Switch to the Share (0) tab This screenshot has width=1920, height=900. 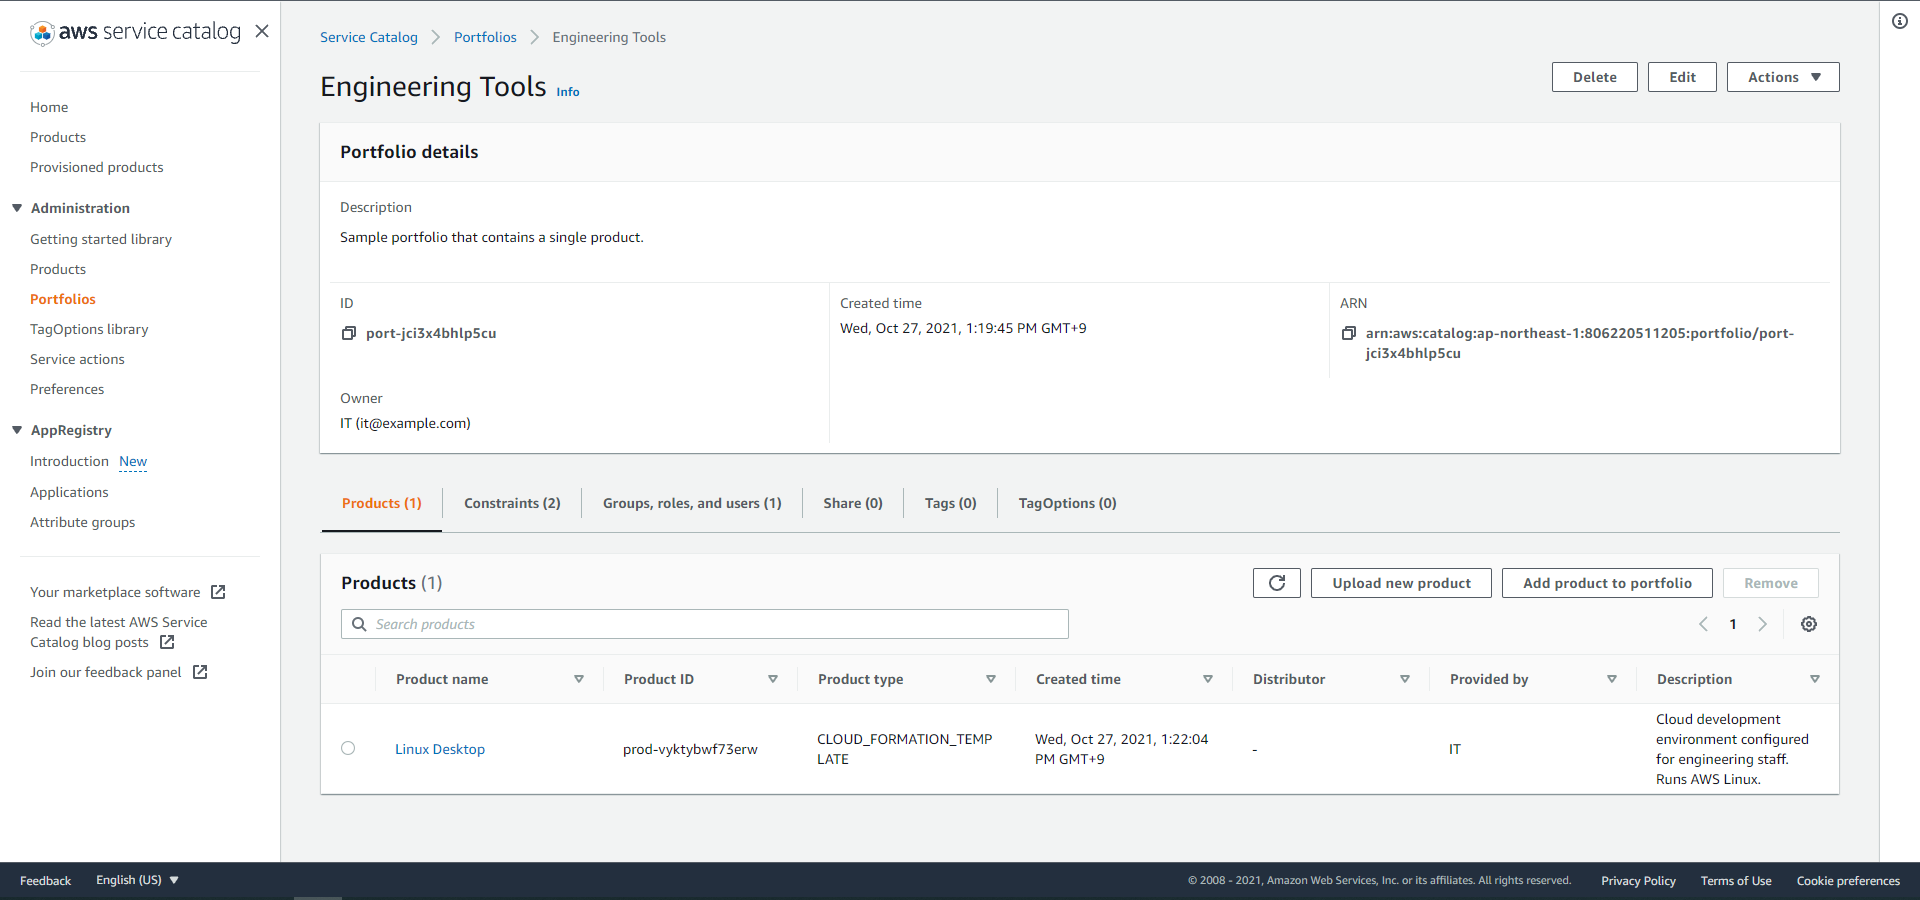click(853, 503)
